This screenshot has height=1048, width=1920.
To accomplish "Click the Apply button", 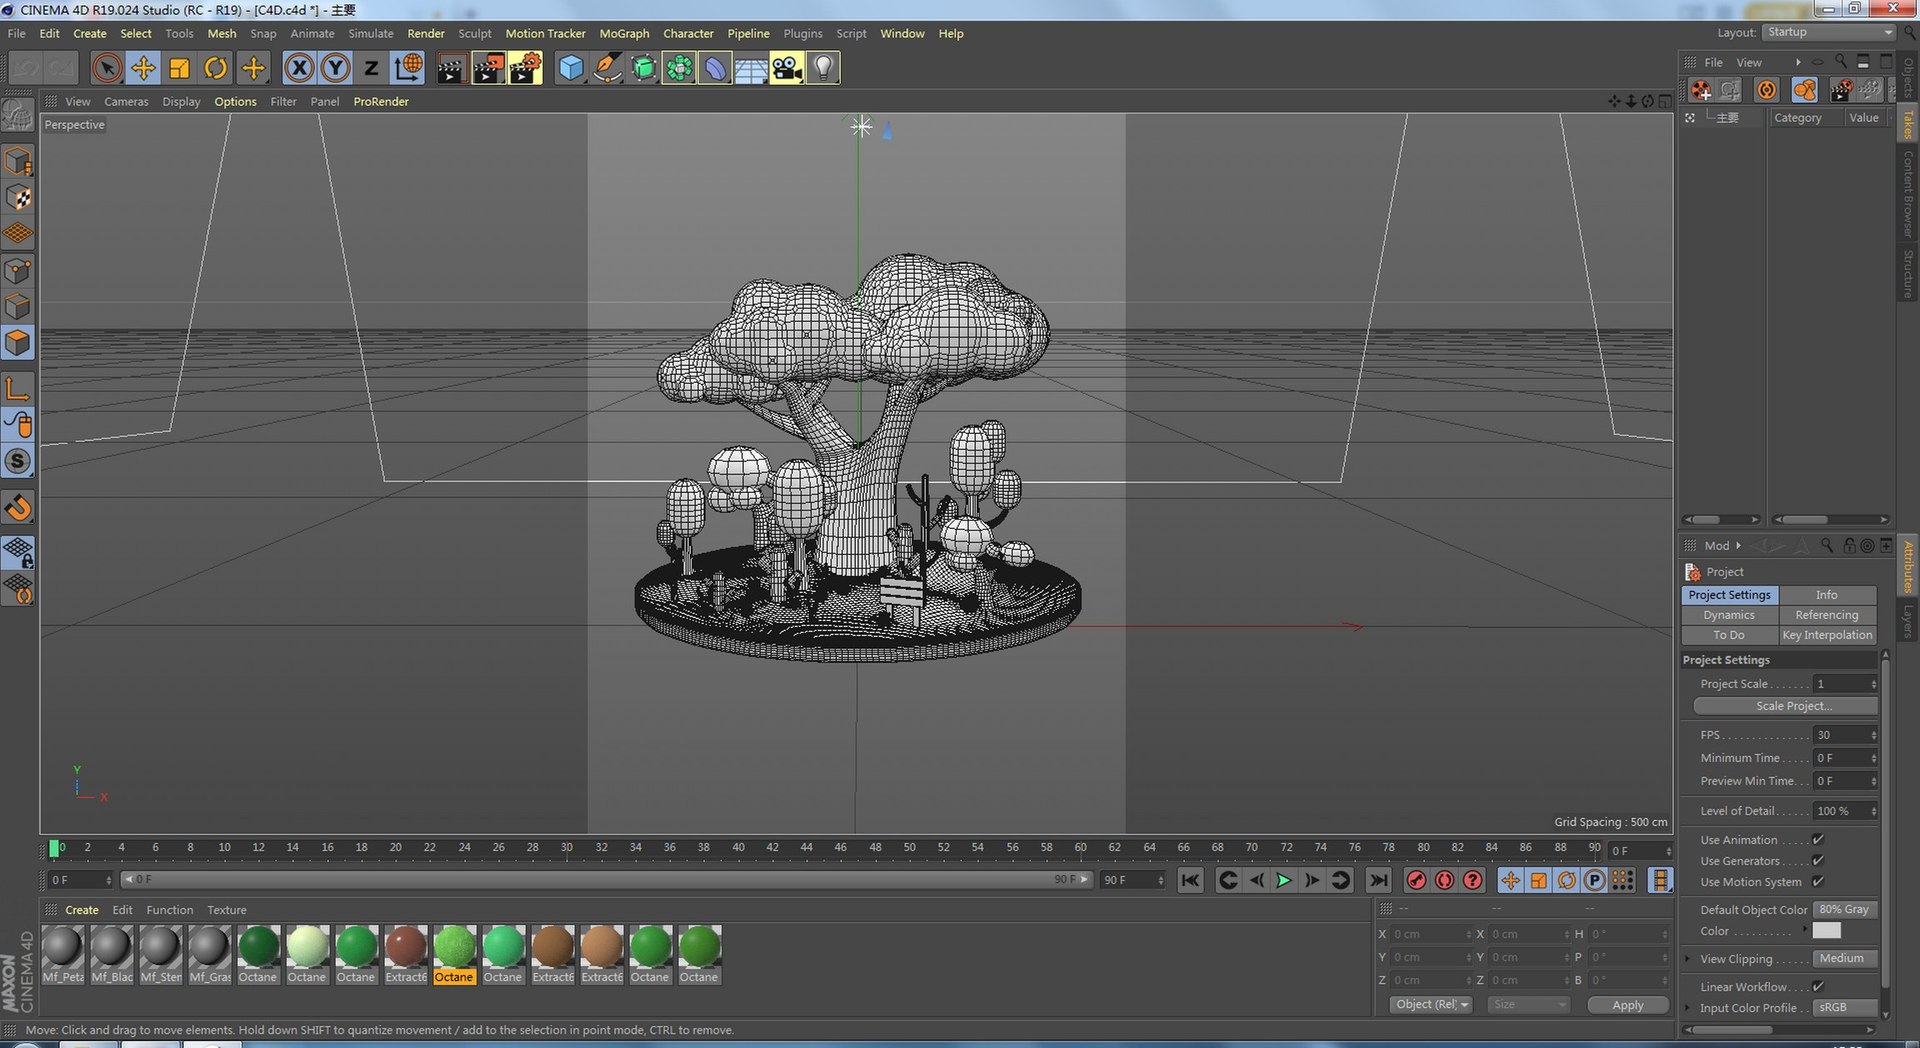I will coord(1628,1005).
